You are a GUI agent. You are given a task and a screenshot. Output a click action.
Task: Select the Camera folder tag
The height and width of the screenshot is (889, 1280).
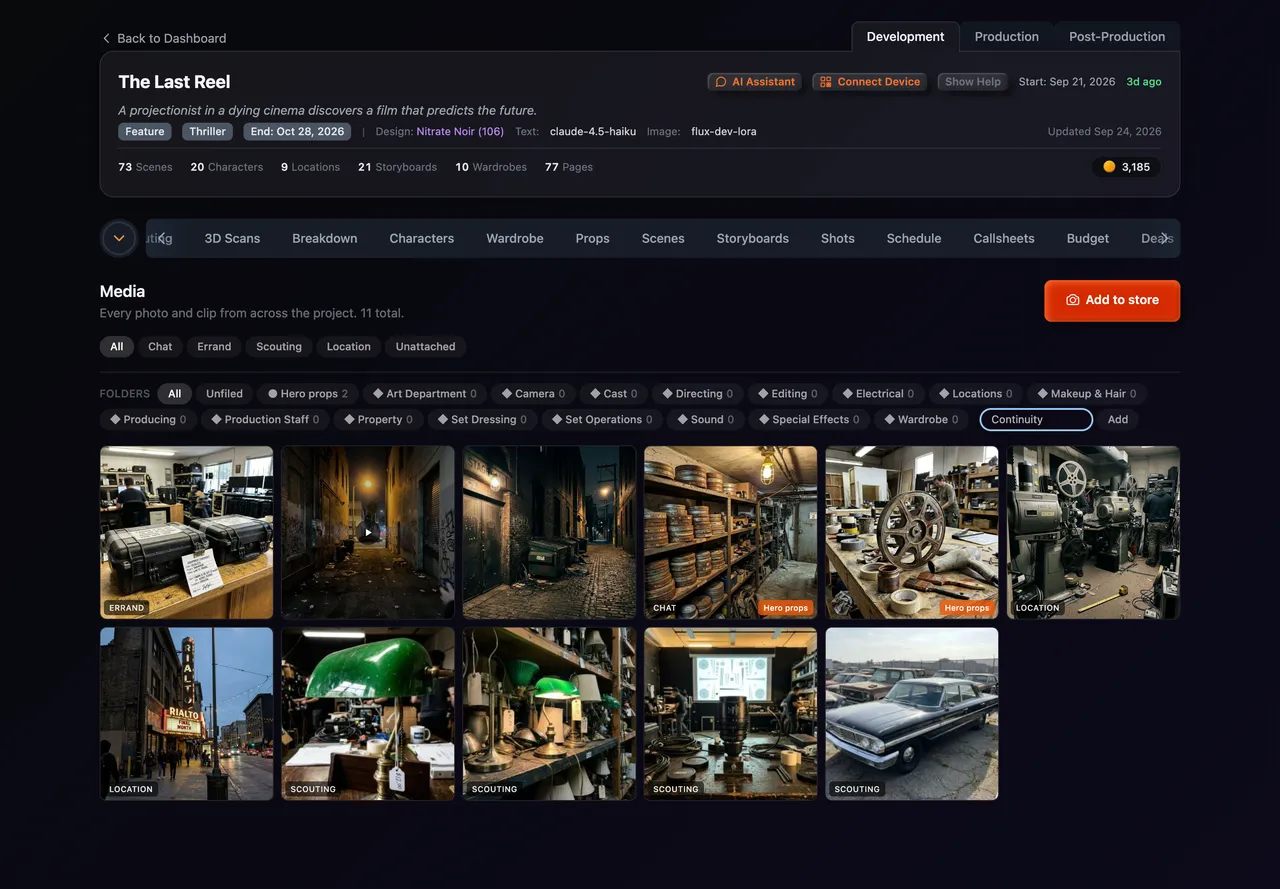coord(533,394)
